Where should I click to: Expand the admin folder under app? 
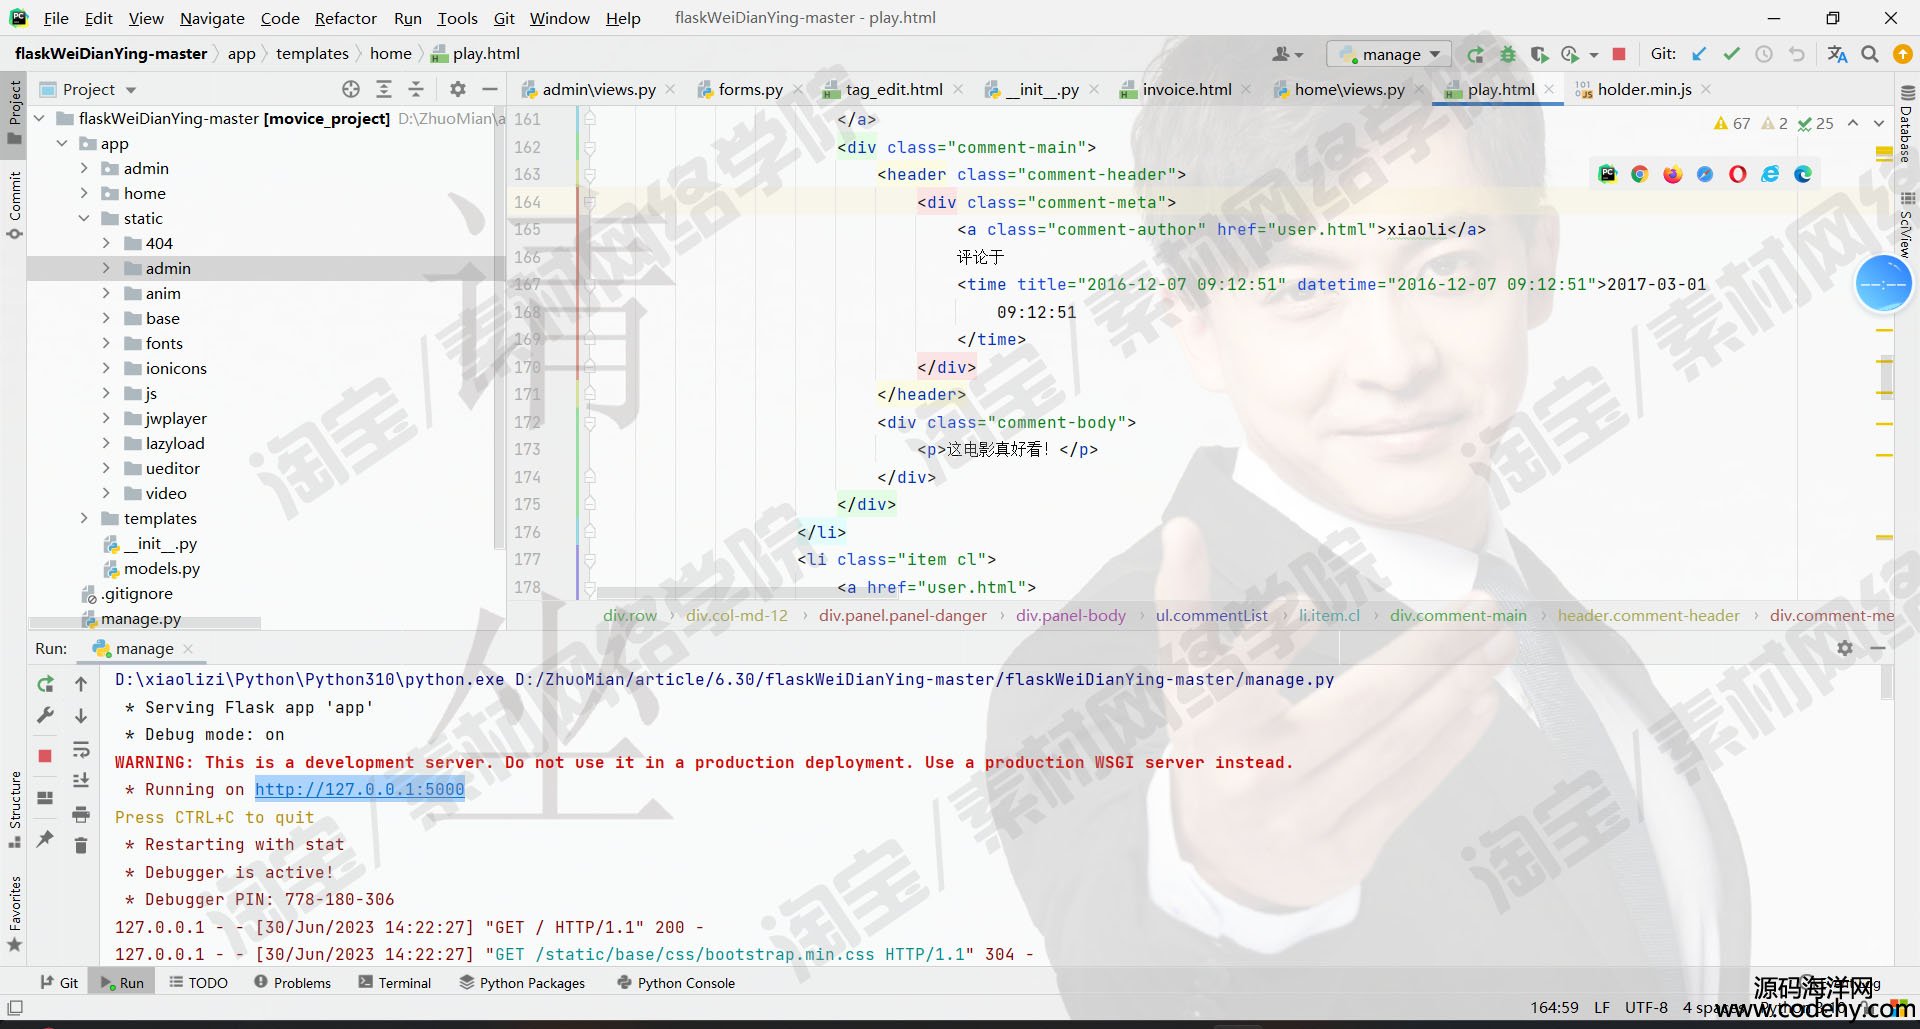[x=84, y=169]
